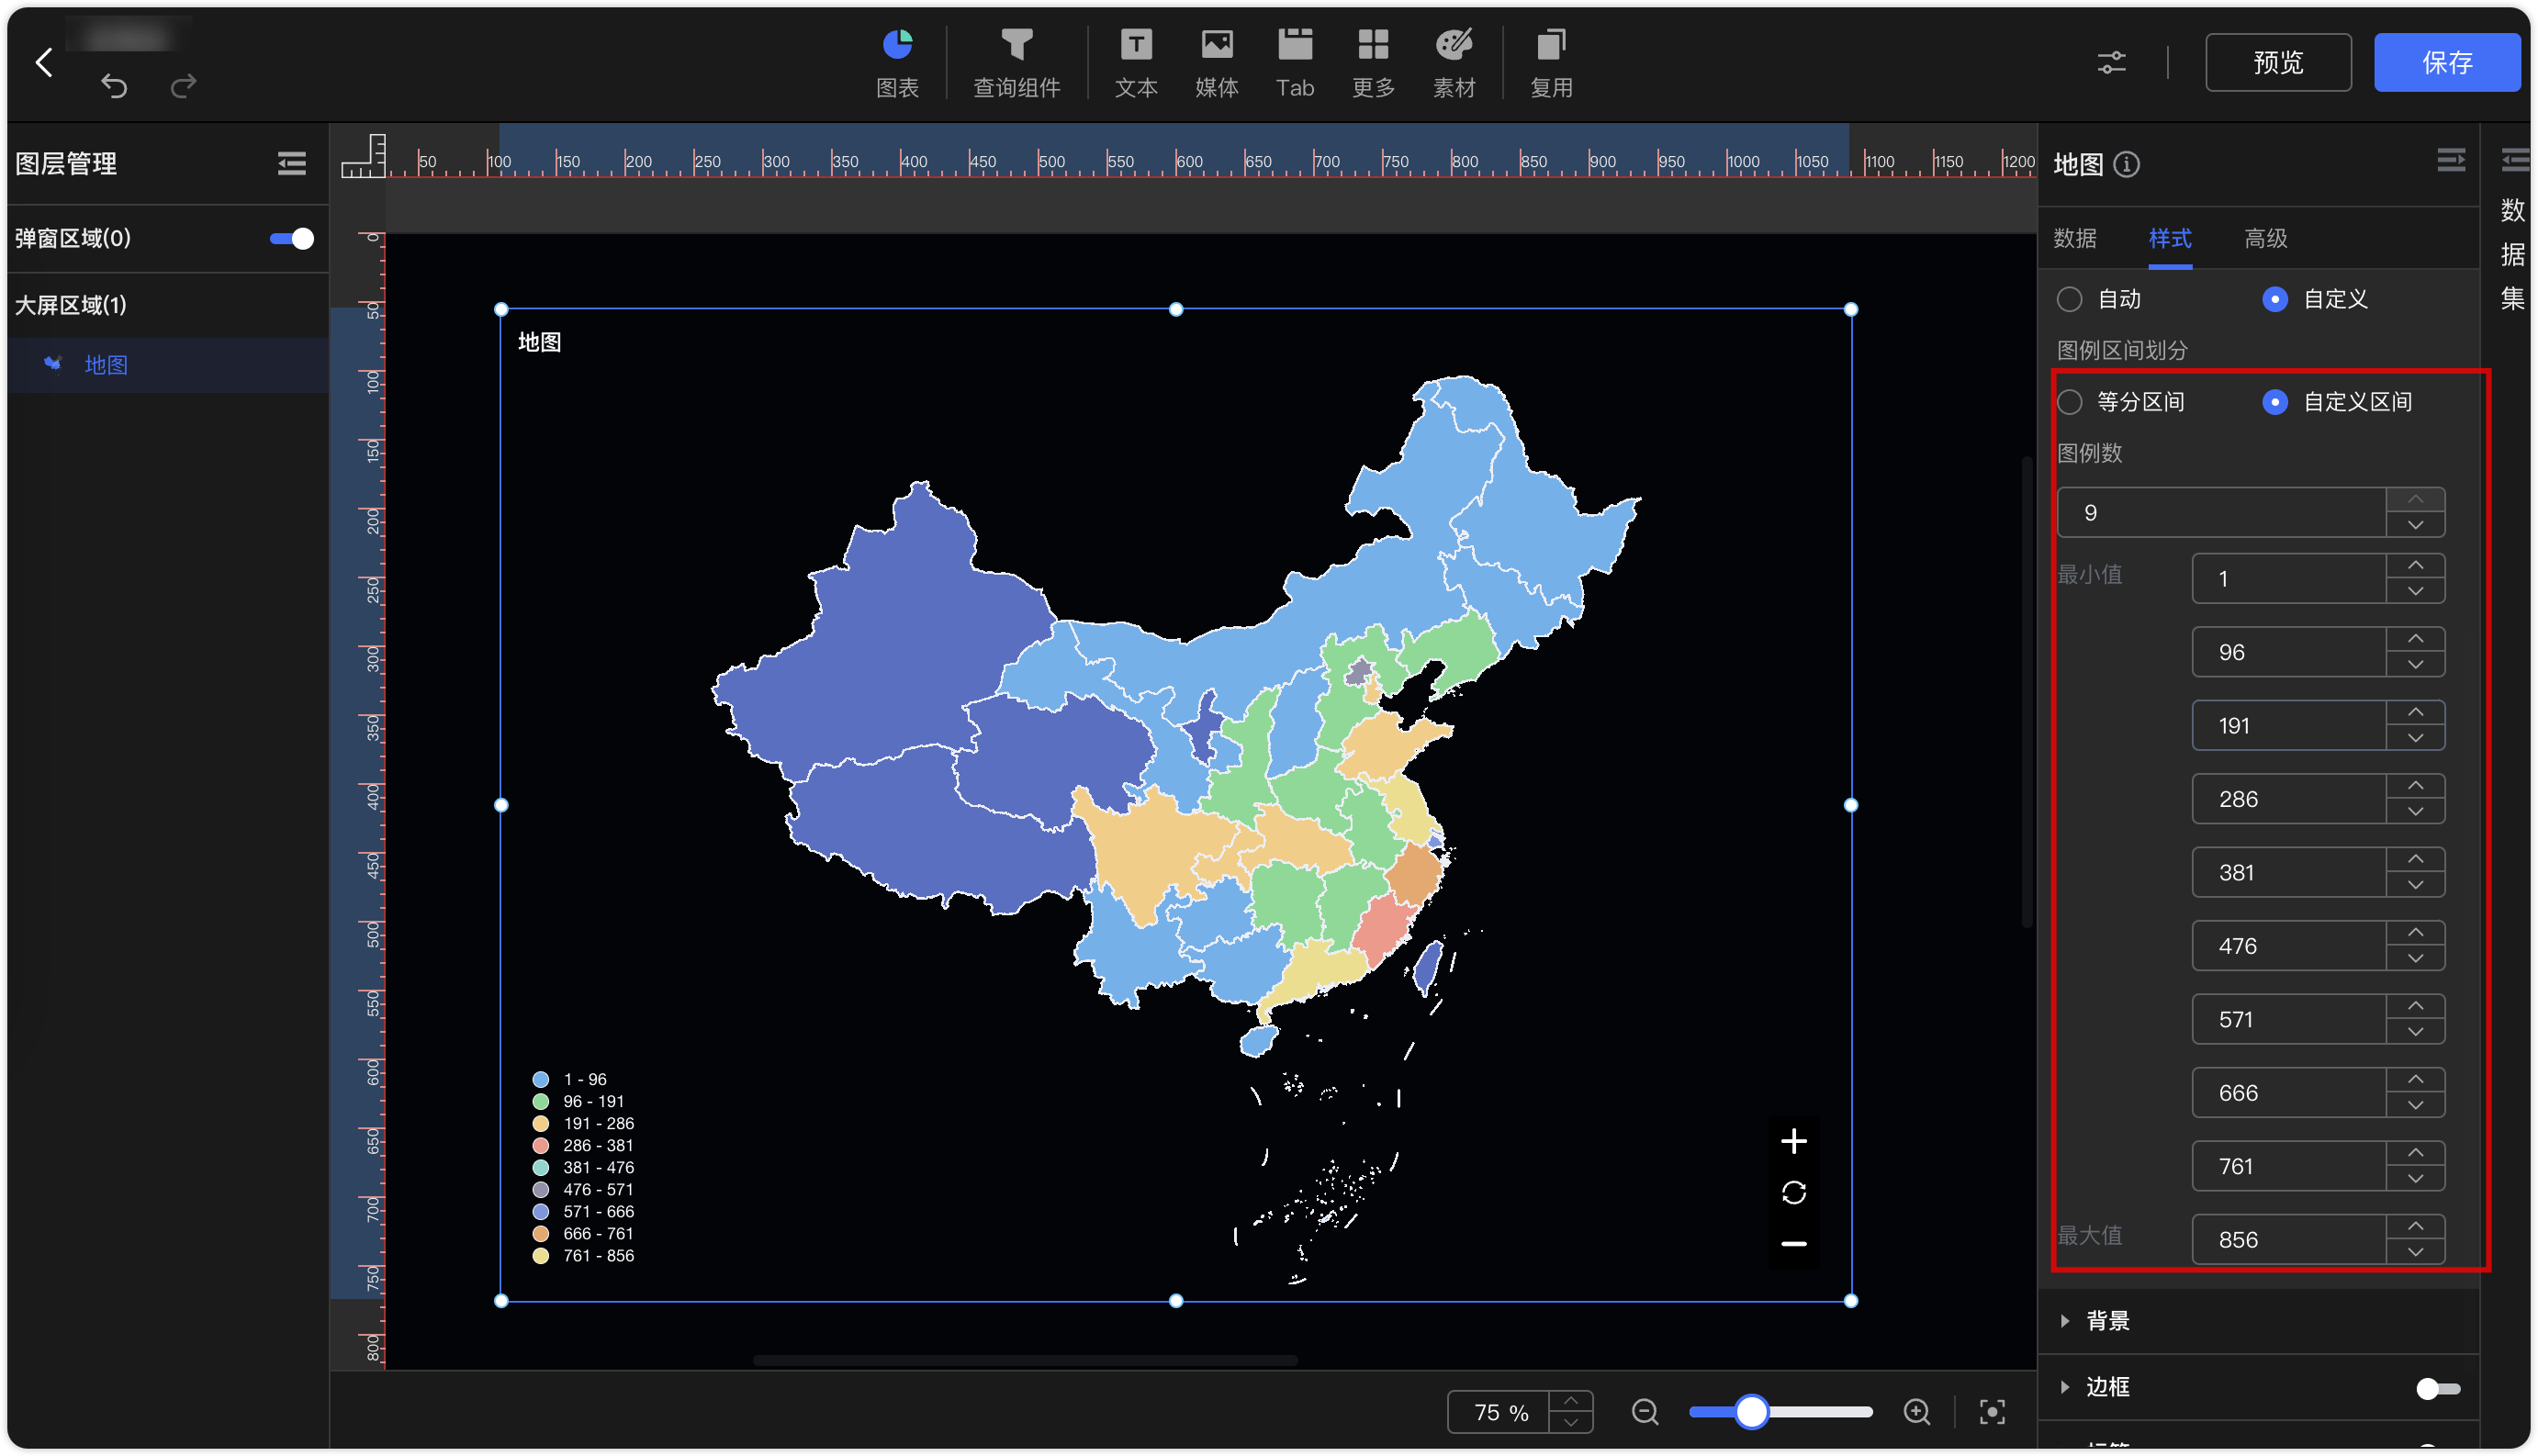The image size is (2538, 1456).
Task: Decrease the 最小值 value
Action: (x=2415, y=591)
